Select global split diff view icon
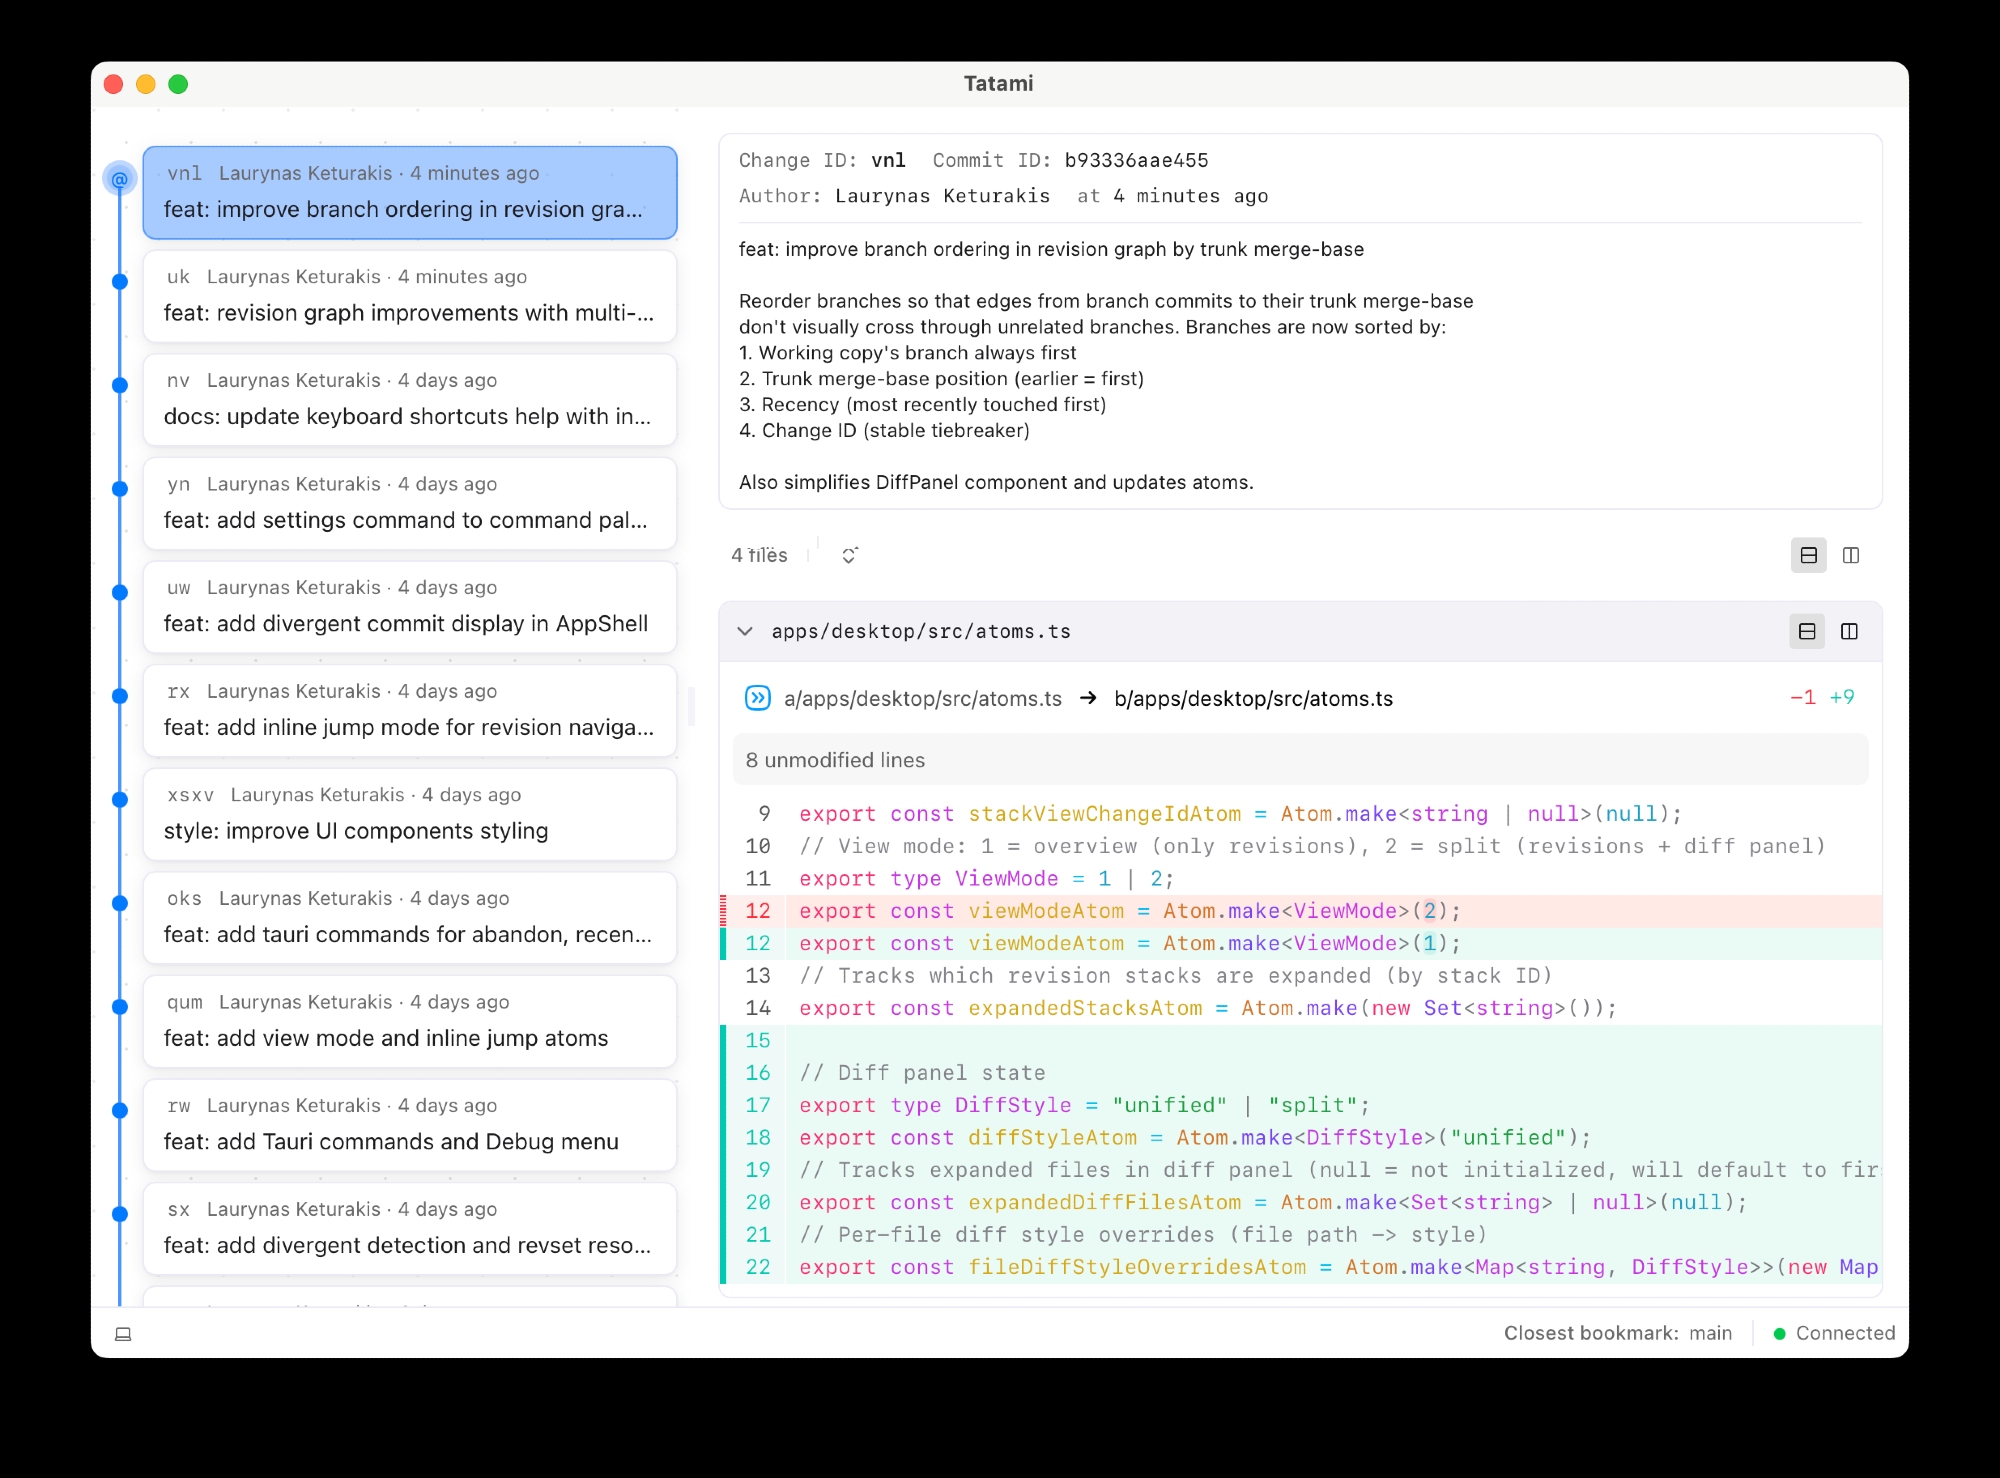 [x=1851, y=556]
